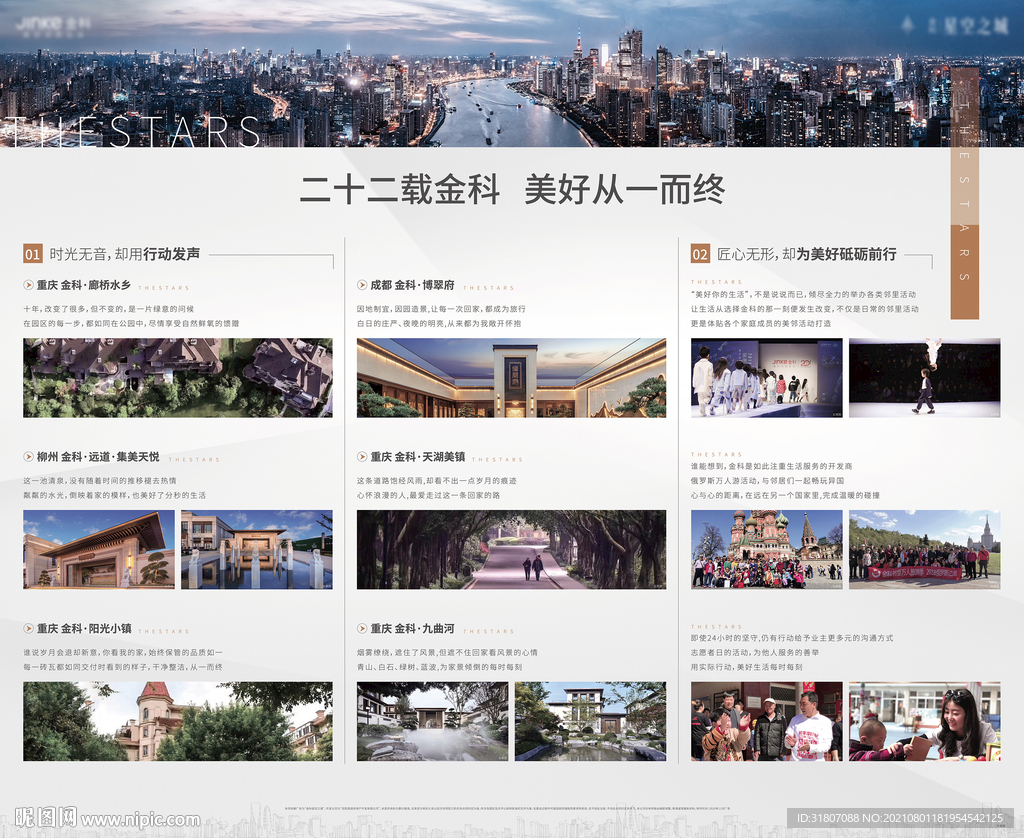
Task: Click the text line starting “美好你的生活”
Action: 803,294
